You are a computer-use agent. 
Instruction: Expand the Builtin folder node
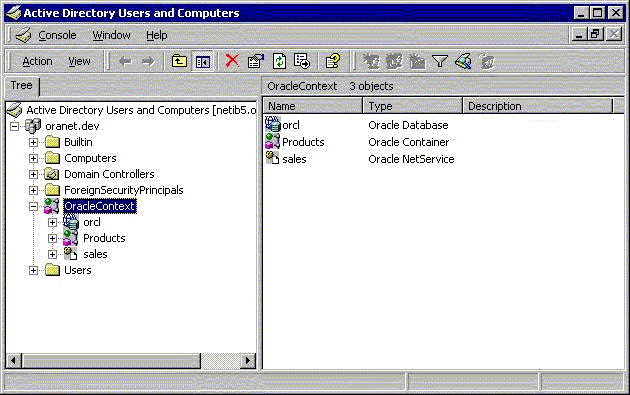[33, 142]
